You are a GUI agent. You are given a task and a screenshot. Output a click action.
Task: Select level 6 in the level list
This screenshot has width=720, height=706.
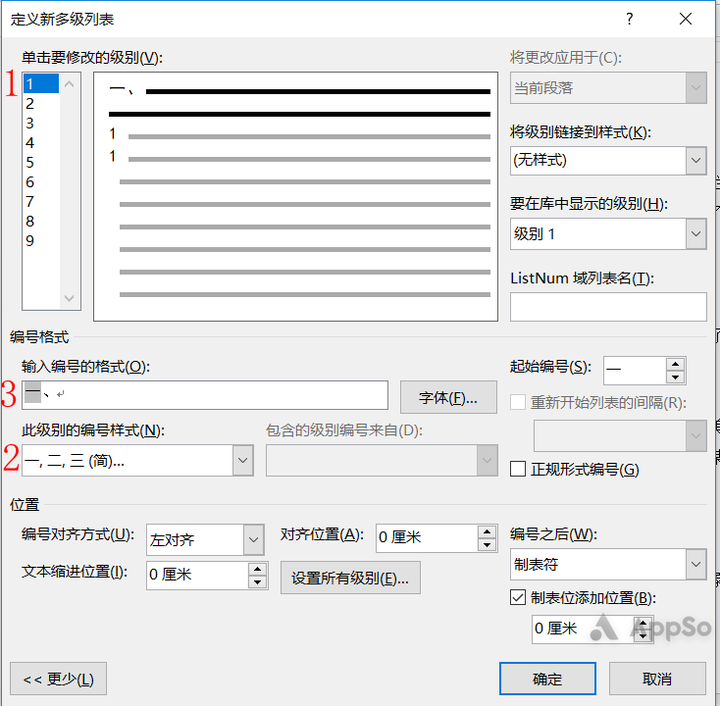(x=41, y=182)
